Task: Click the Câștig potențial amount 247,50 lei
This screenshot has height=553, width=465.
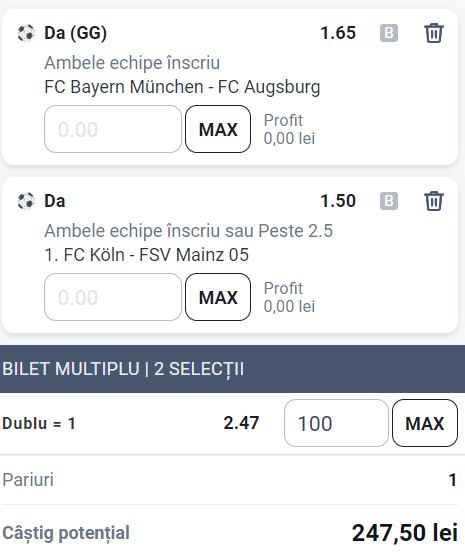Action: click(405, 533)
